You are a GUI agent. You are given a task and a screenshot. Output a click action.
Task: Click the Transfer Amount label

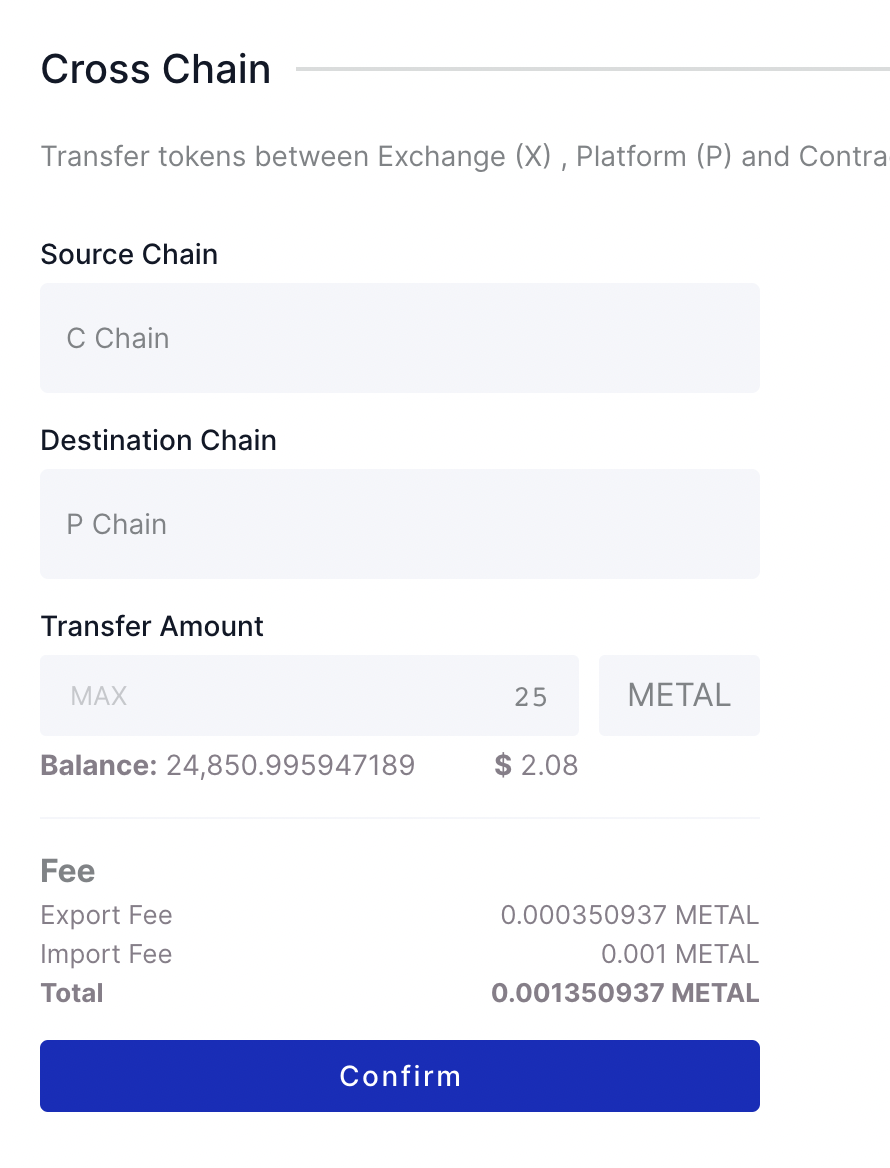click(x=152, y=625)
